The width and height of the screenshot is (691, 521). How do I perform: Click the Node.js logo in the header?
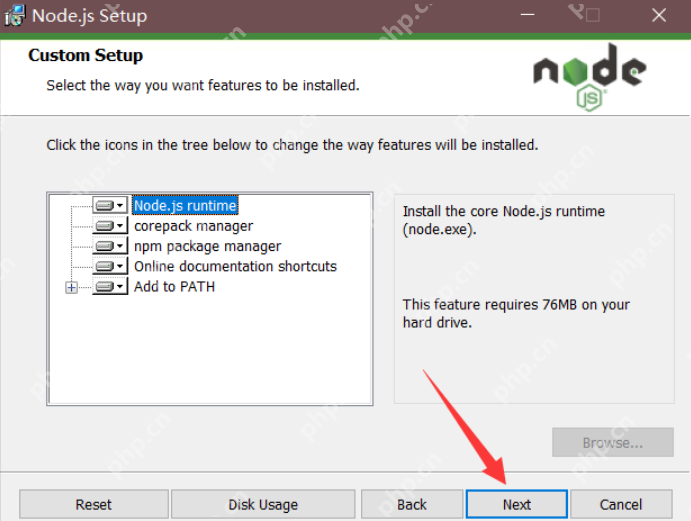coord(590,77)
